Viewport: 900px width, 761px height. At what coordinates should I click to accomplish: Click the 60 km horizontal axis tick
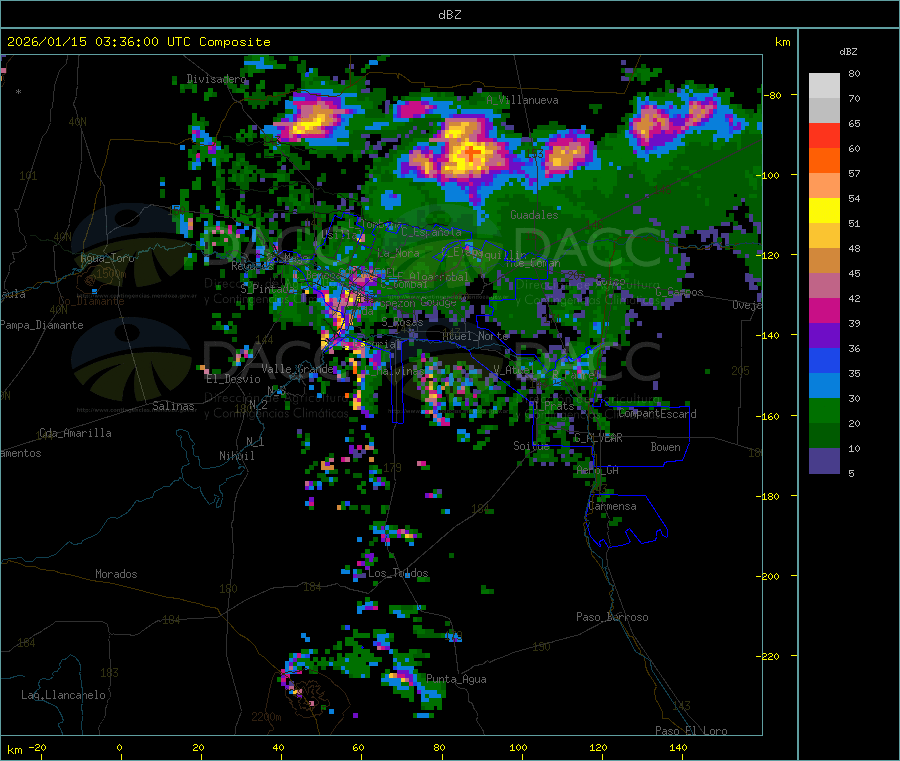pos(358,747)
